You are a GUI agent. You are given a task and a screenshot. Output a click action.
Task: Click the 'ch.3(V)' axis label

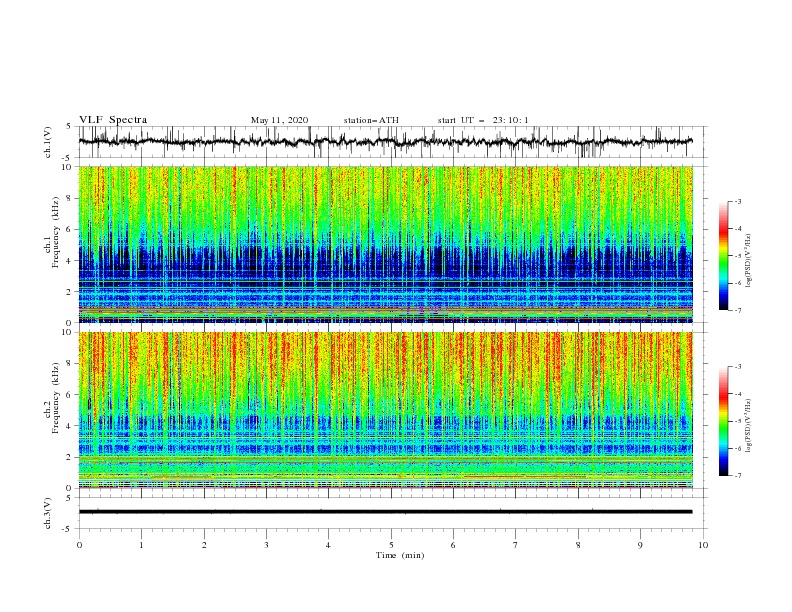[48, 514]
